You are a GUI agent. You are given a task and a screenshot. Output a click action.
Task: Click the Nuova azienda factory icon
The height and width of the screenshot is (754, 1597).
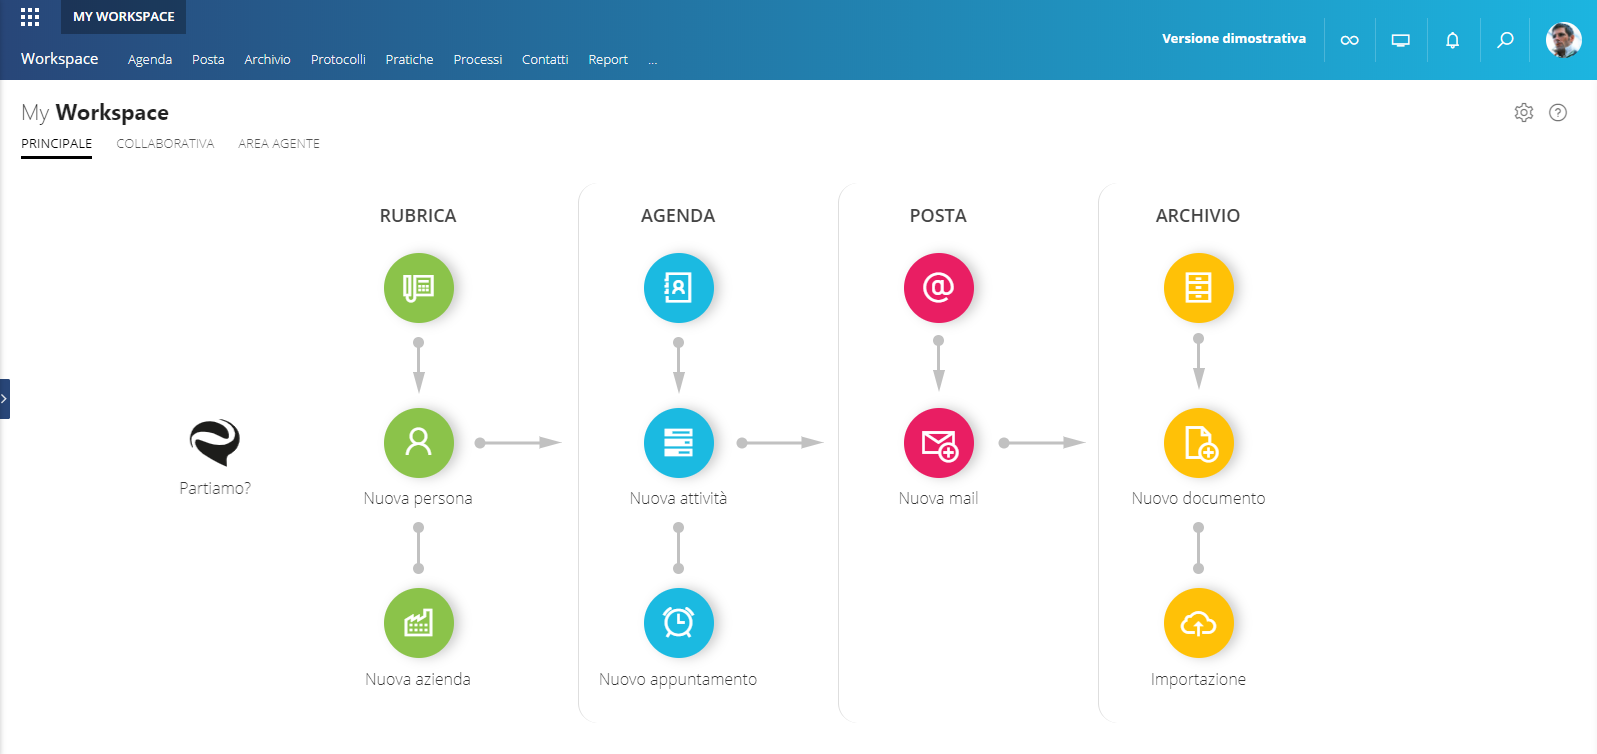click(418, 623)
